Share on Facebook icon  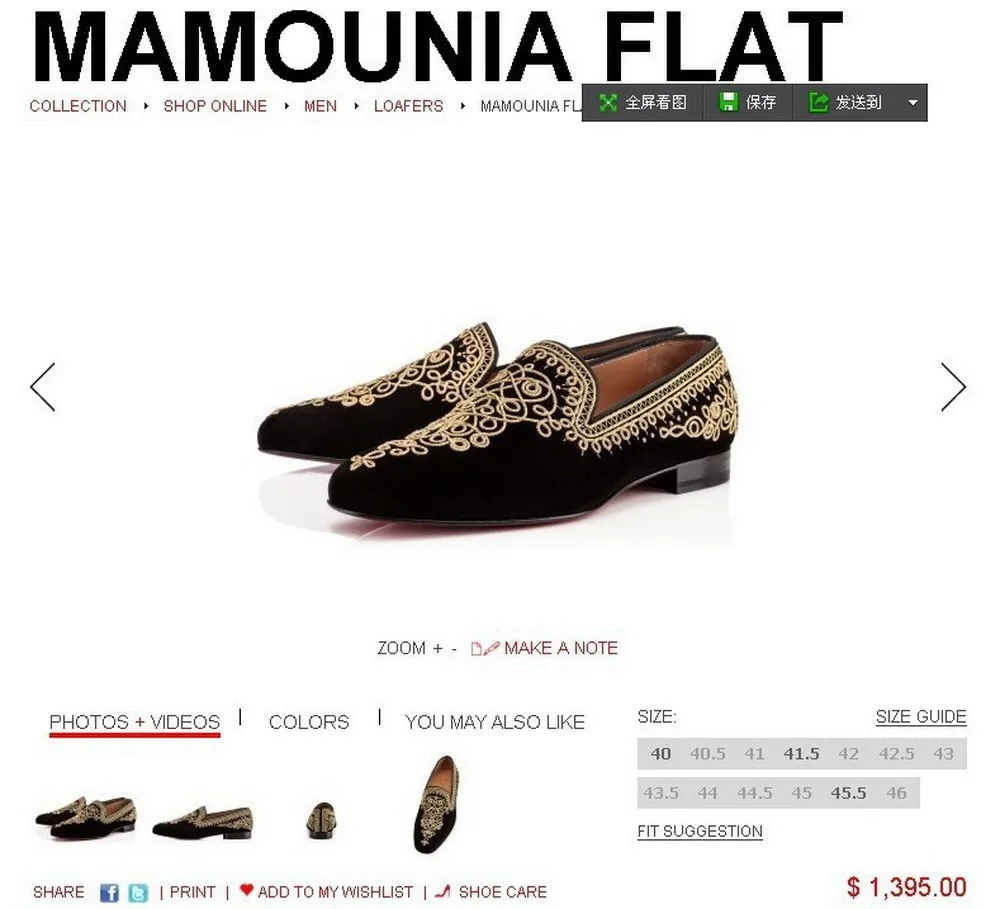(110, 892)
